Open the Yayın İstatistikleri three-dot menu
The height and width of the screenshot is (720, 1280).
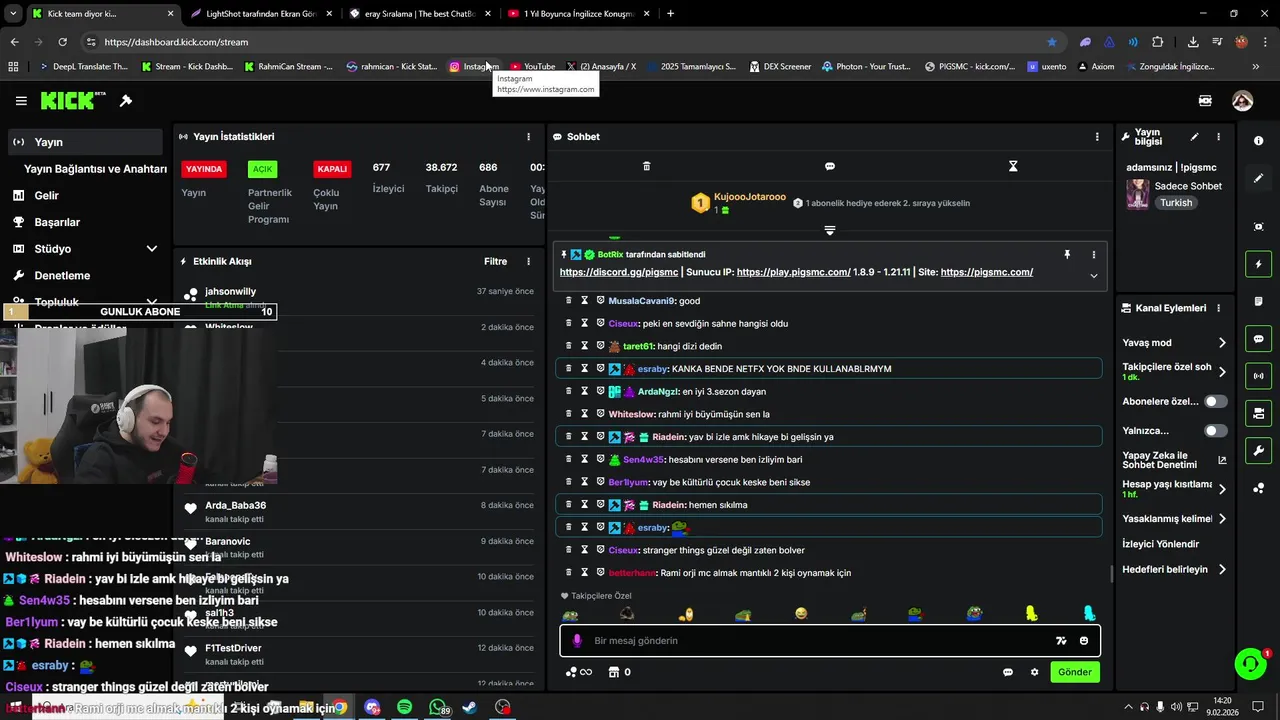point(528,137)
